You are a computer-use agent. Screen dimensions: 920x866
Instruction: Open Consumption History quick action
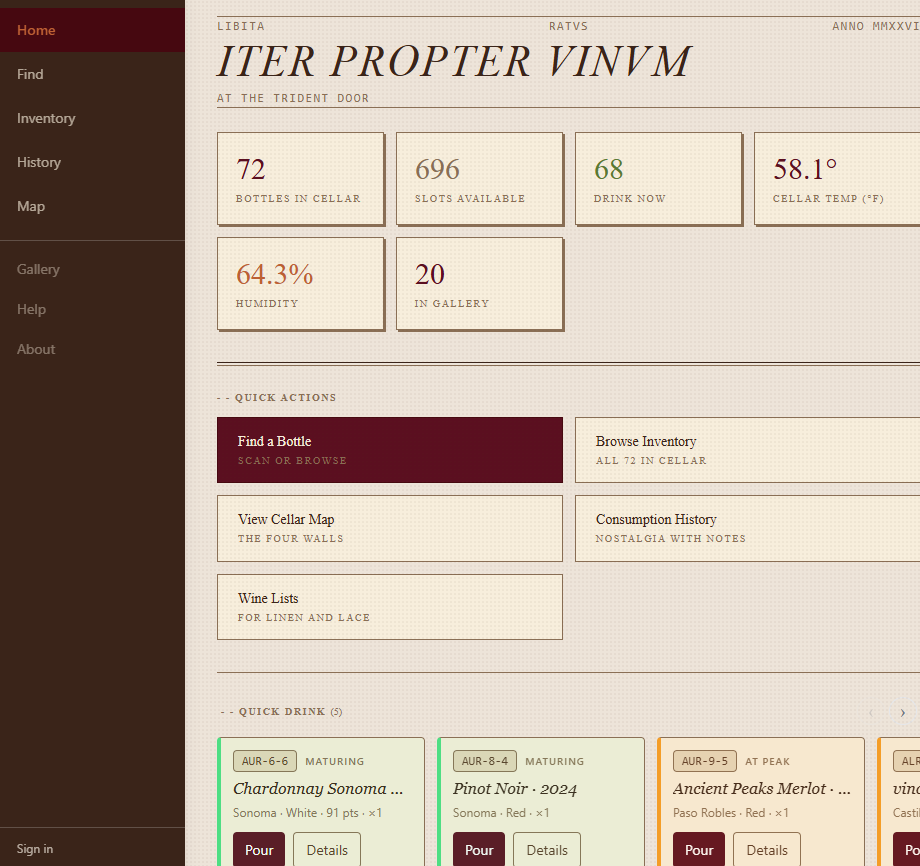(x=747, y=528)
